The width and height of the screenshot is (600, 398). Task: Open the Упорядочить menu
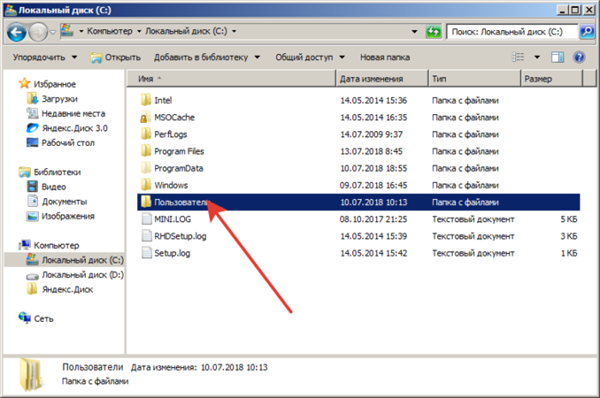click(45, 57)
